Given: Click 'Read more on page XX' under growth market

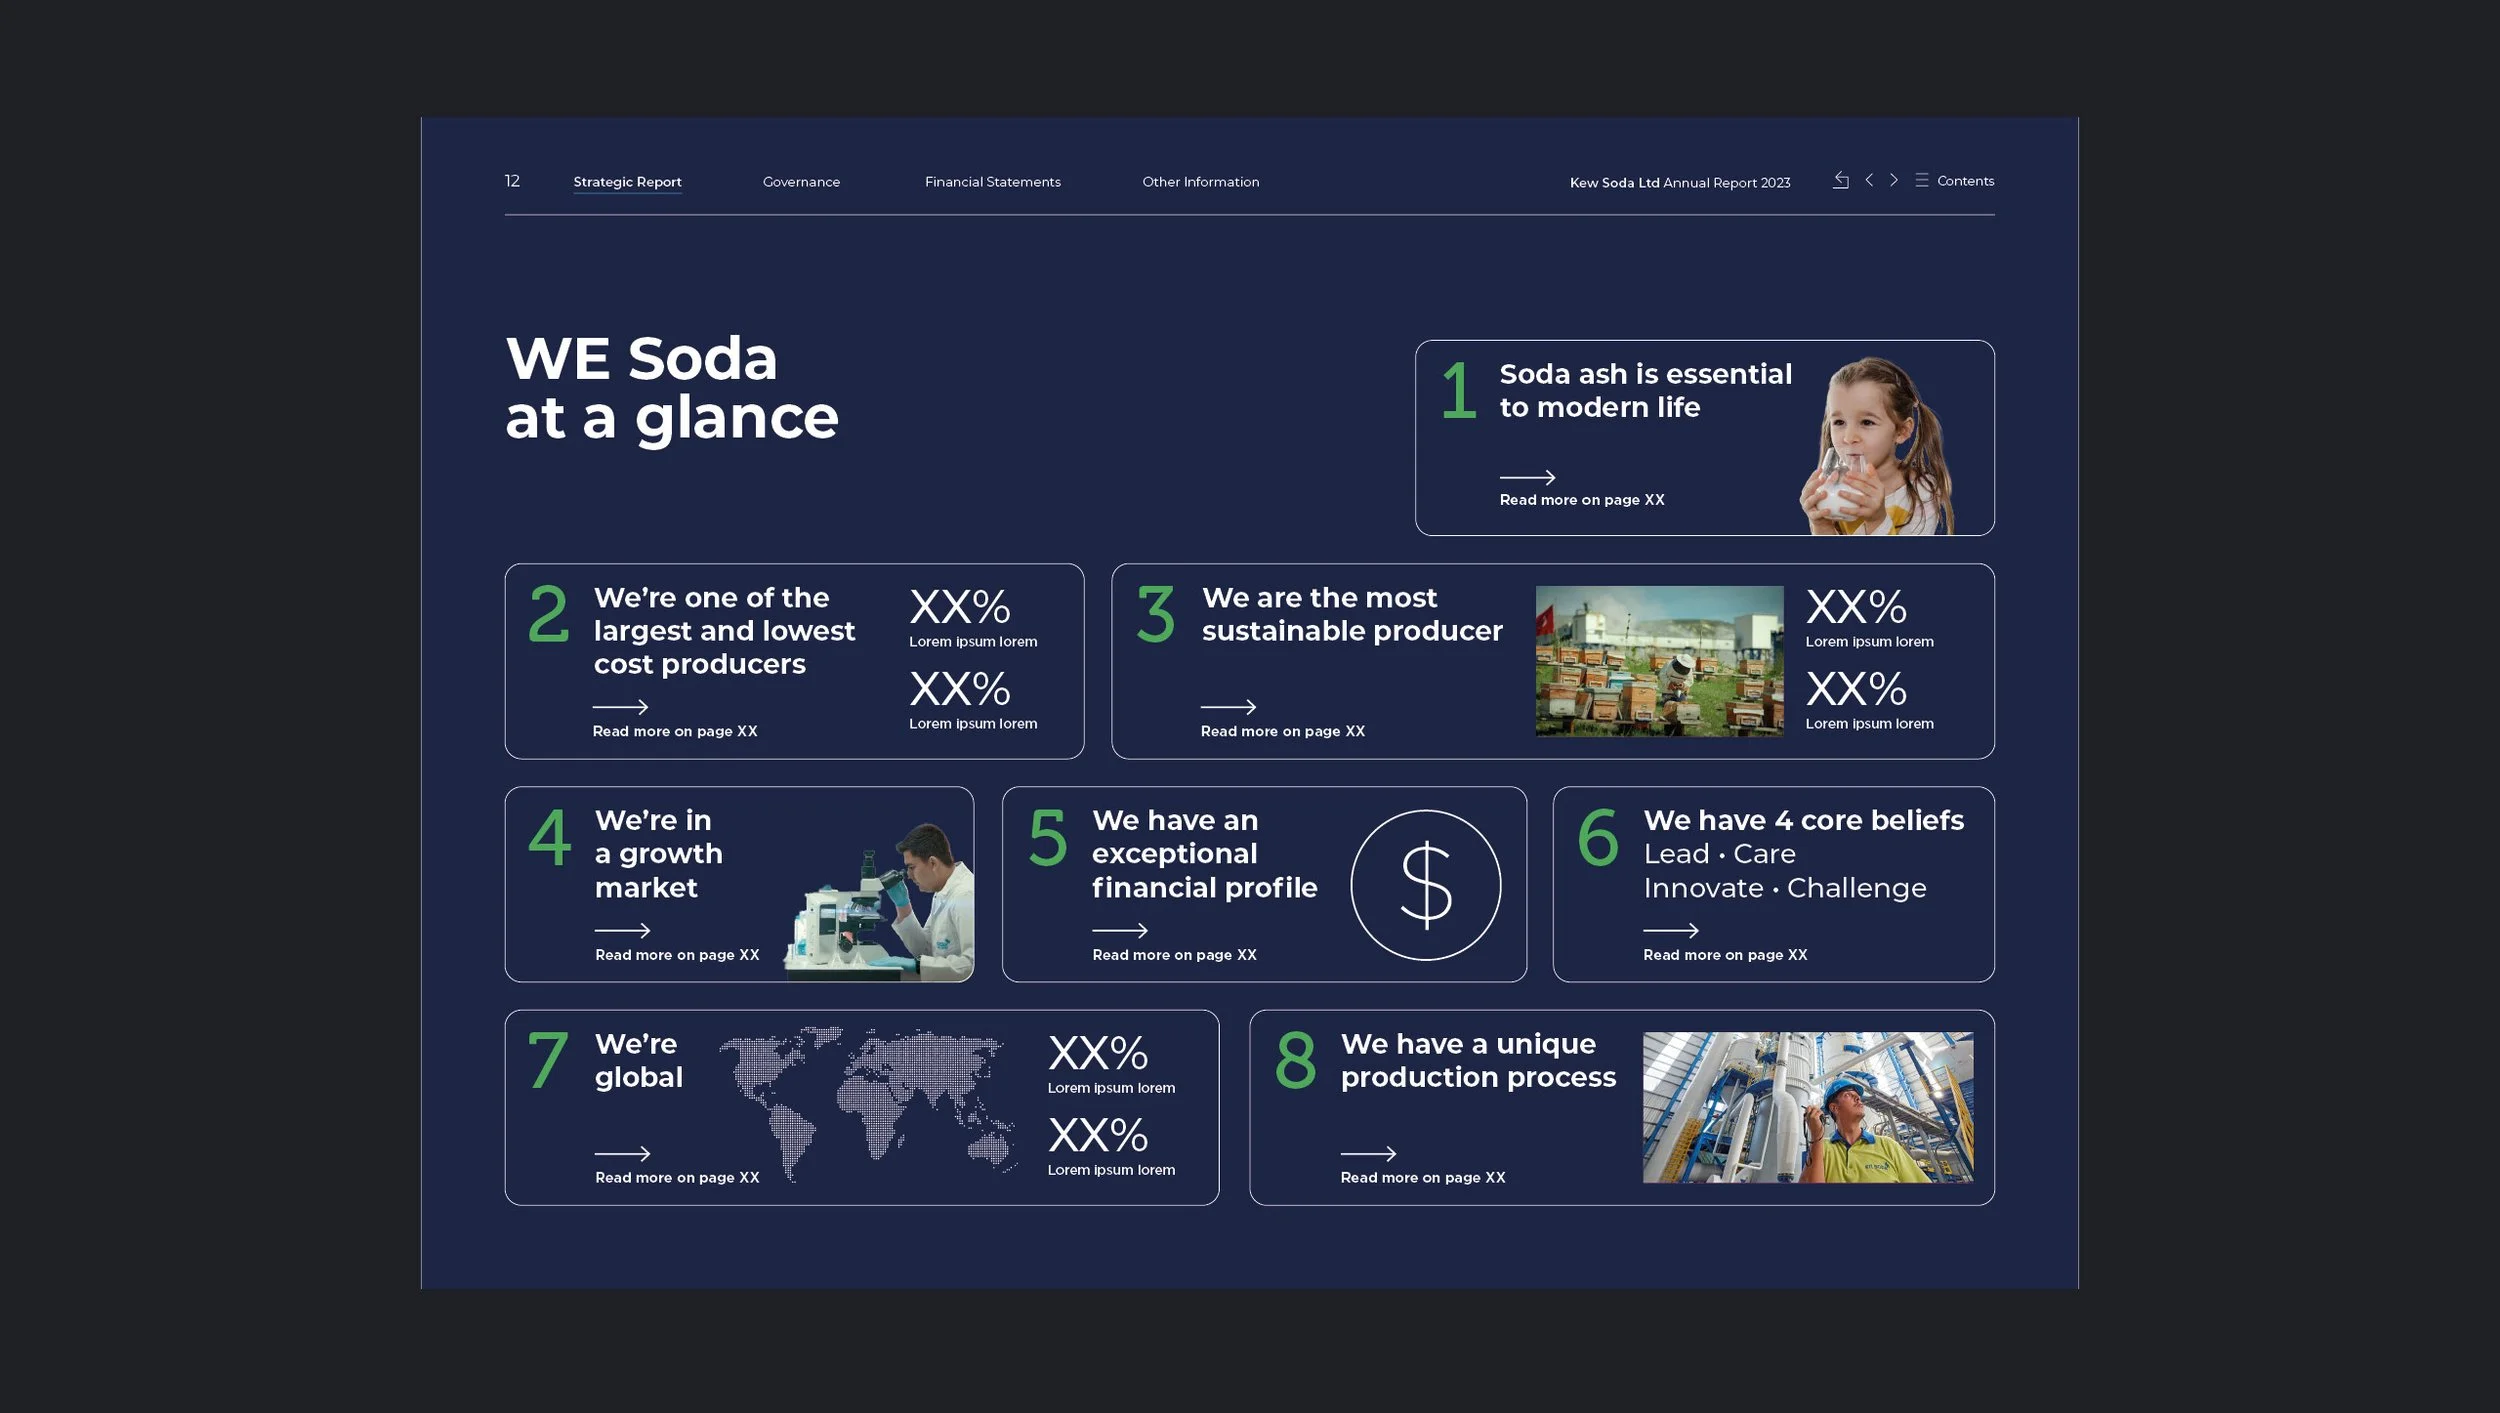Looking at the screenshot, I should [x=677, y=955].
